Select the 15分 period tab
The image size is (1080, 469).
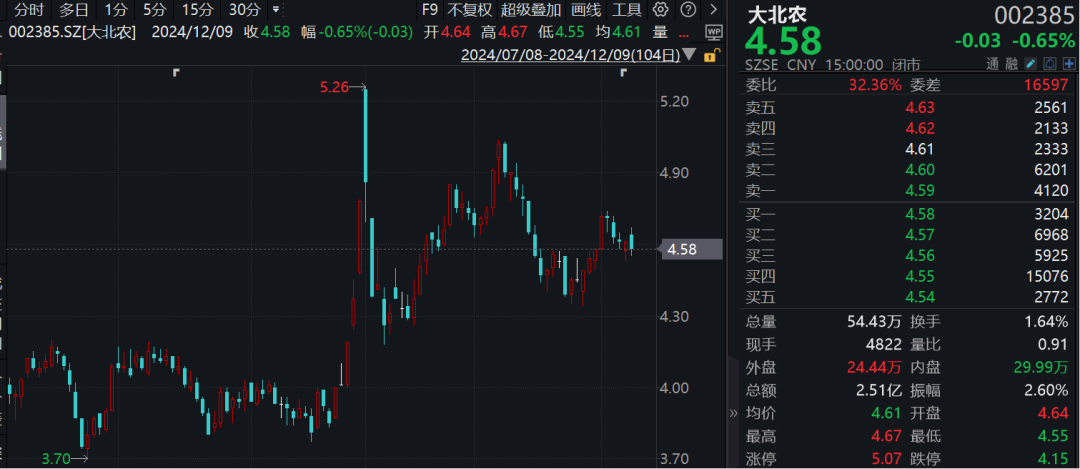click(x=198, y=10)
